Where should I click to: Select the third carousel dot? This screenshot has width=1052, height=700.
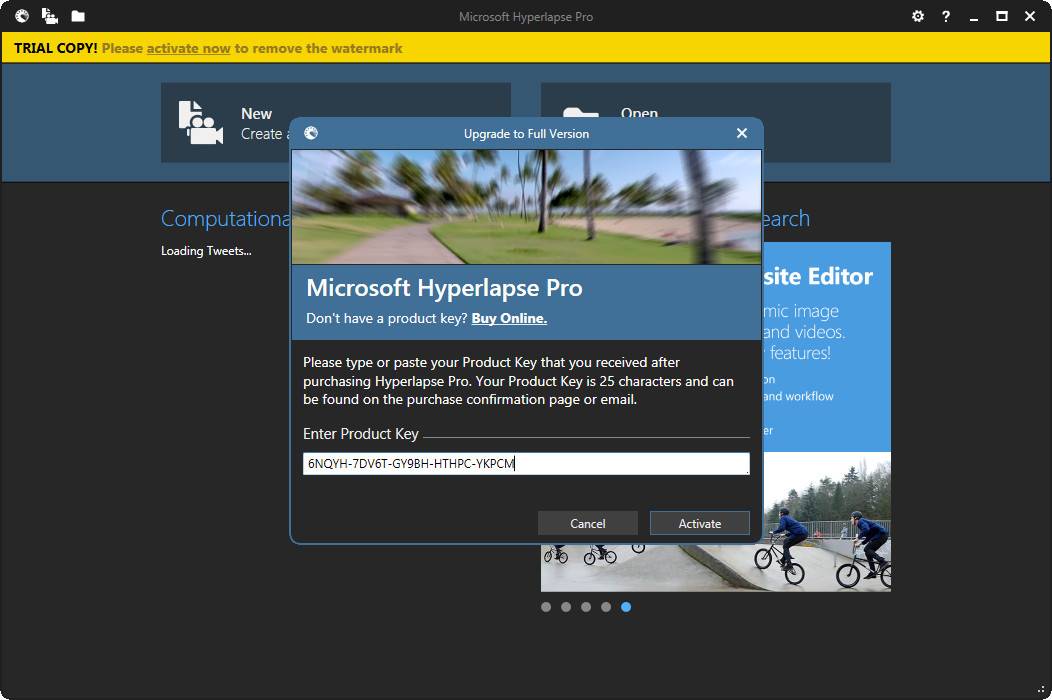(x=586, y=607)
